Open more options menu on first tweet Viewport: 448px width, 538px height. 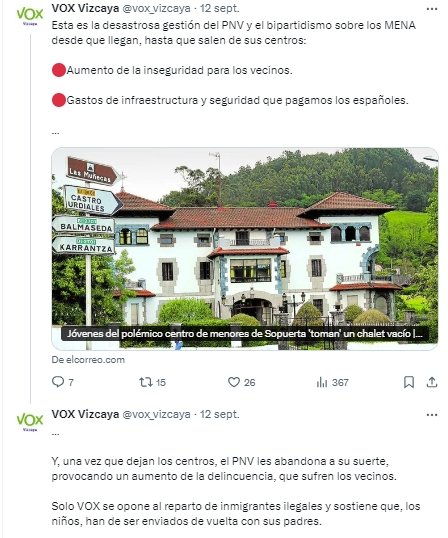[x=432, y=9]
